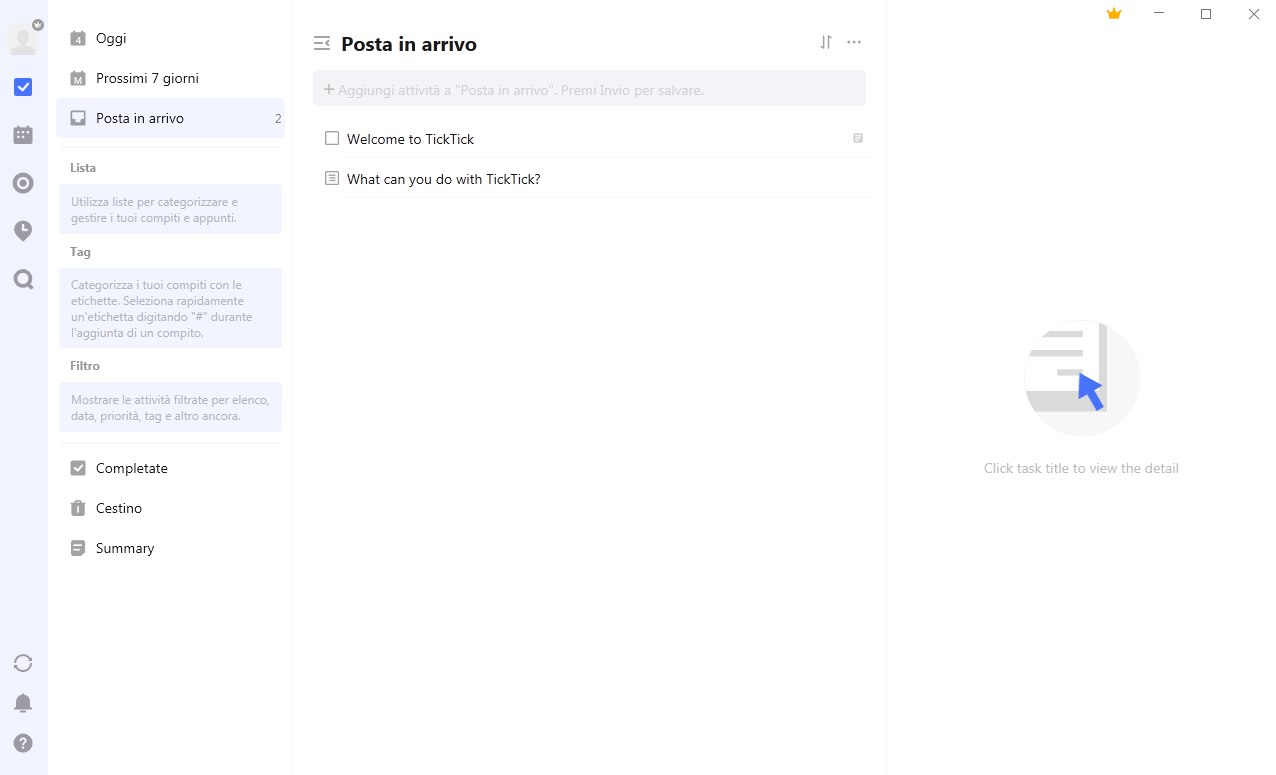Click the Filtro section header
This screenshot has height=775, width=1276.
click(85, 366)
